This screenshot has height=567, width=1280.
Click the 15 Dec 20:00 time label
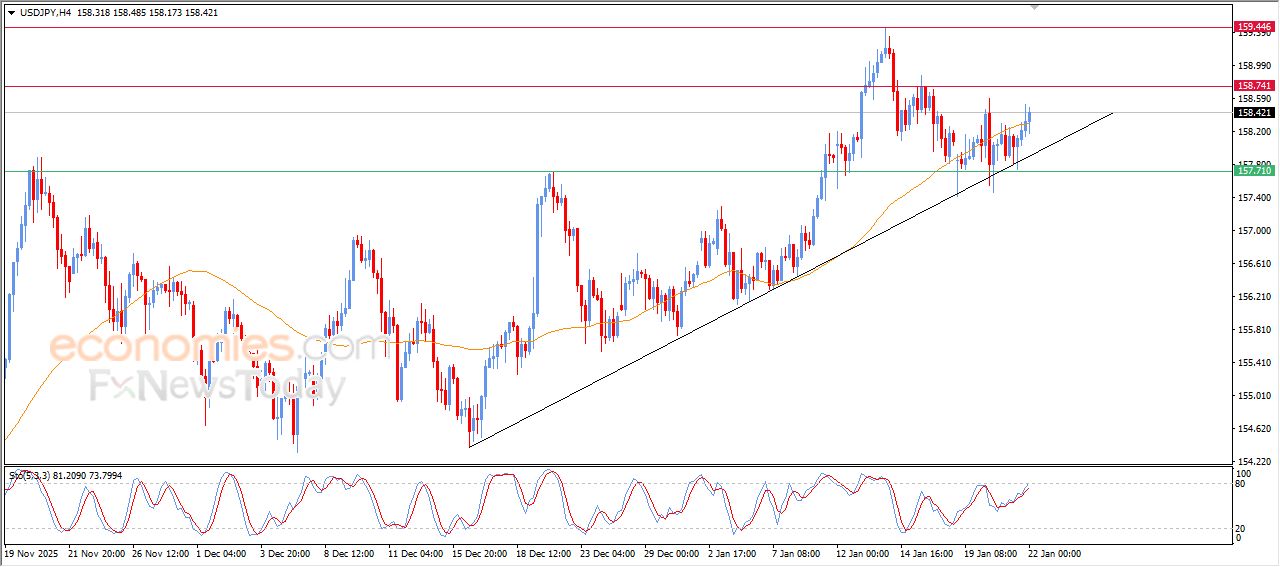pos(480,552)
